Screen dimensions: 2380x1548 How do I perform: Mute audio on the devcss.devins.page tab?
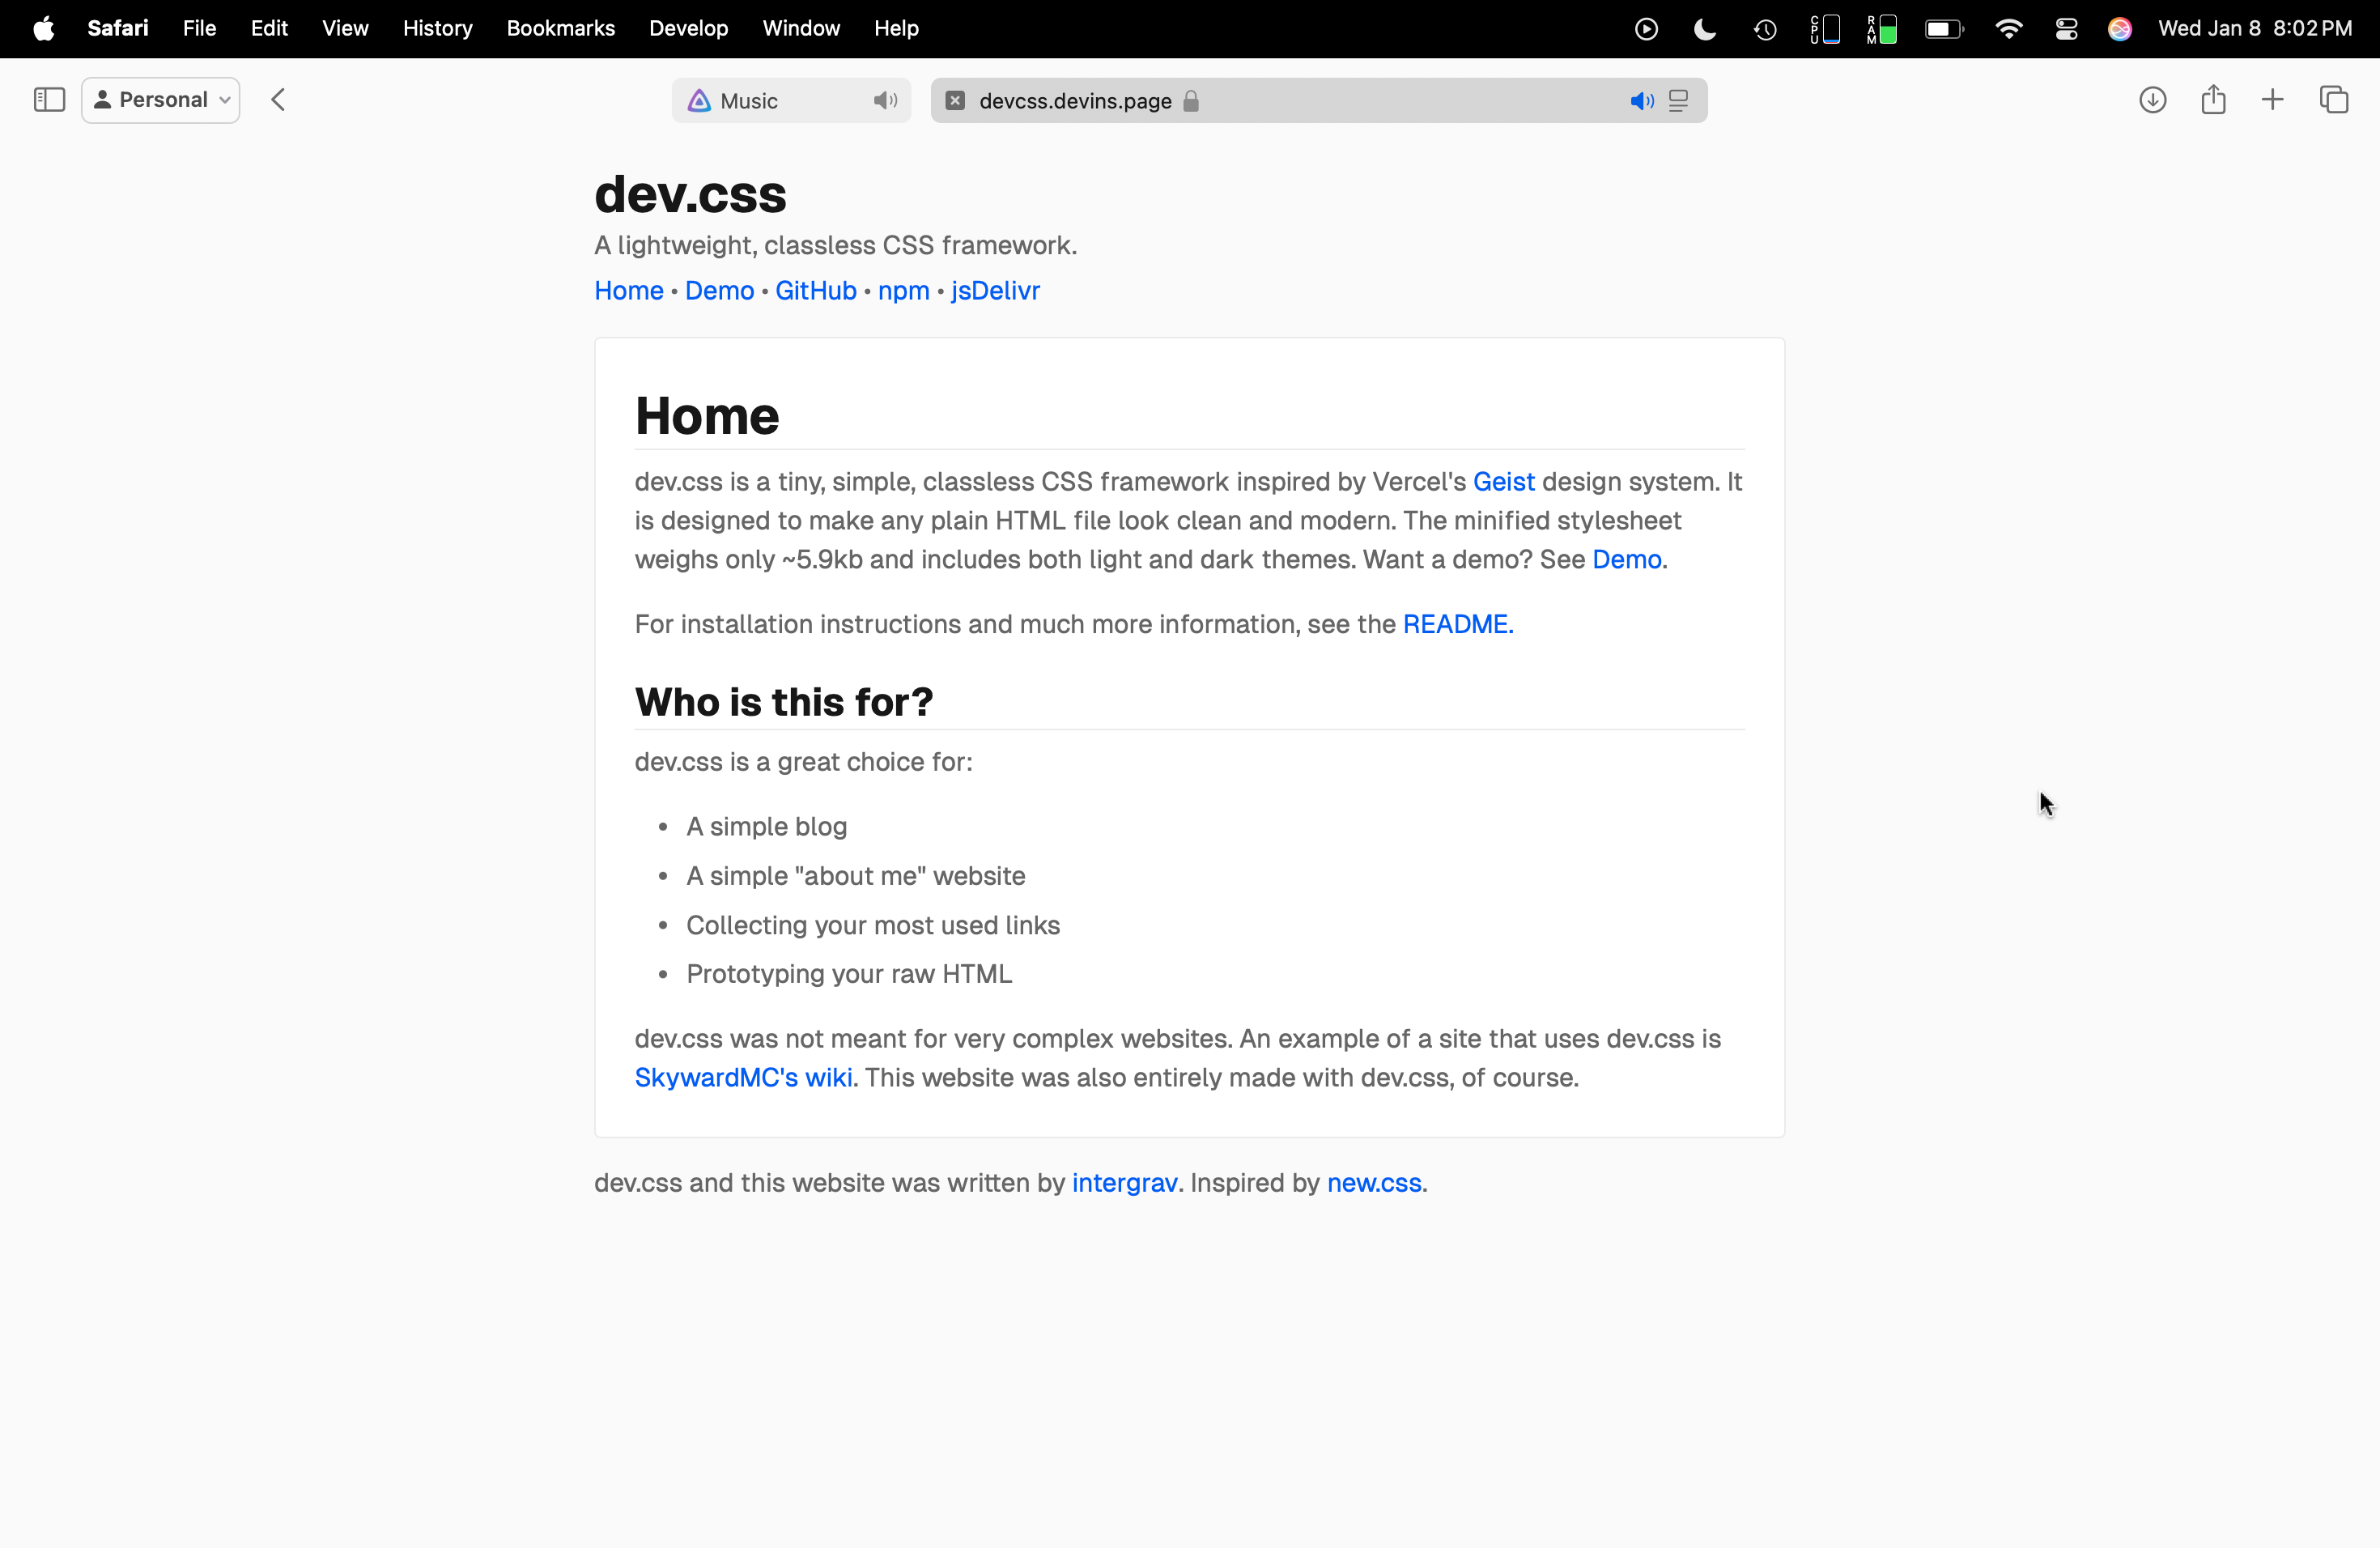point(1641,100)
